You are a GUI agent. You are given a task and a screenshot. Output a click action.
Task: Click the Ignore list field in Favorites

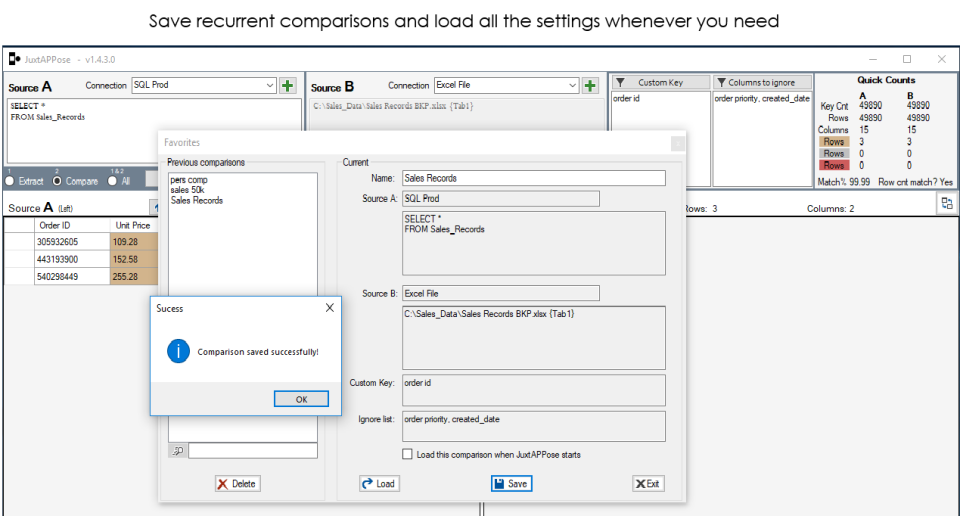tap(534, 426)
